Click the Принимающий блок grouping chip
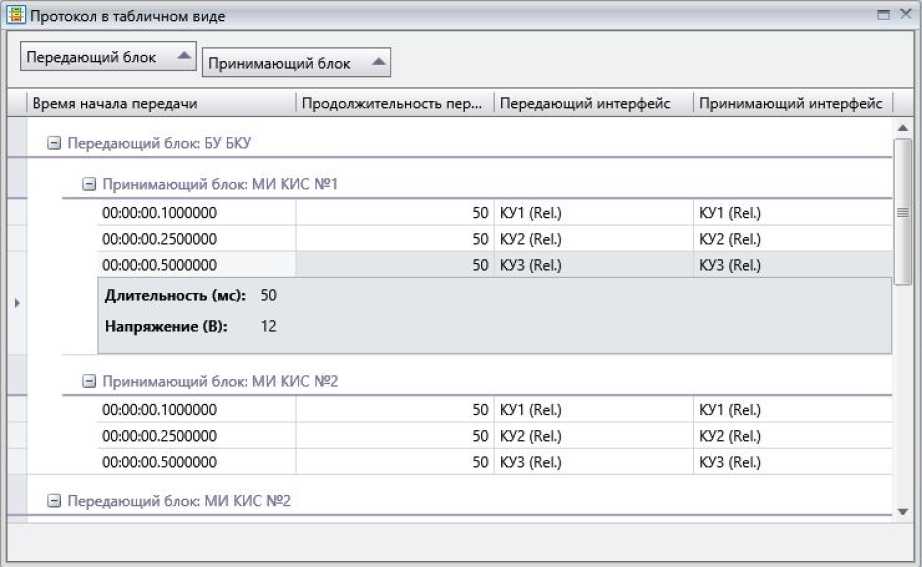 [296, 63]
